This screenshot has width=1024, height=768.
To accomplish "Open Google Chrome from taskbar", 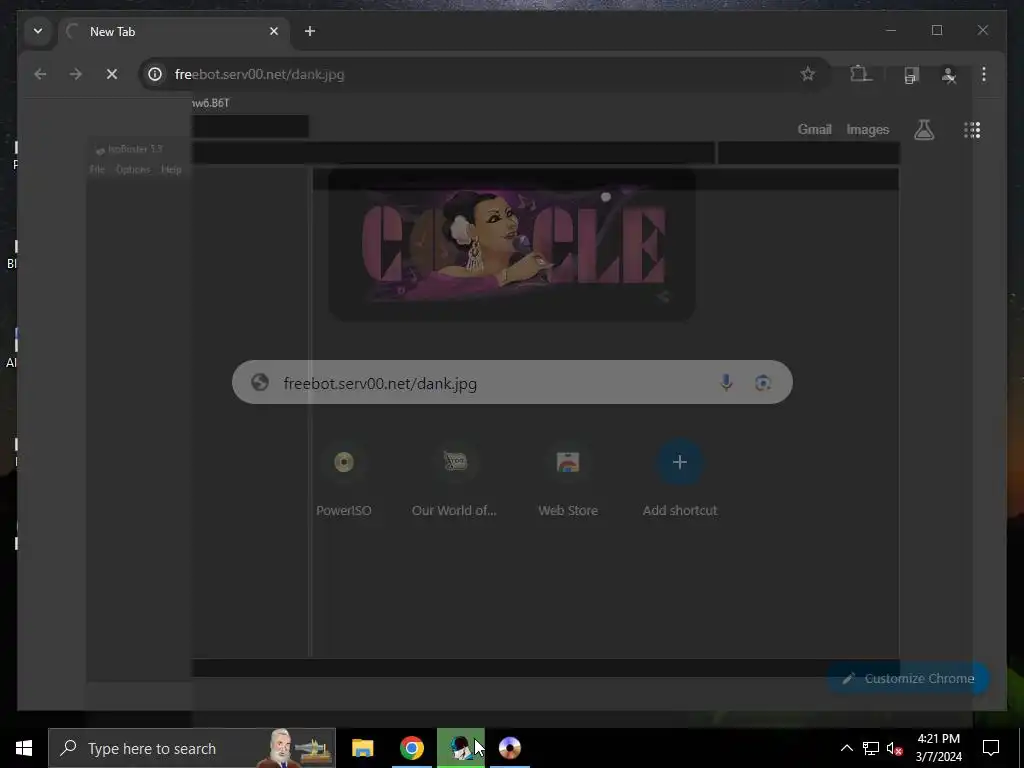I will (411, 748).
